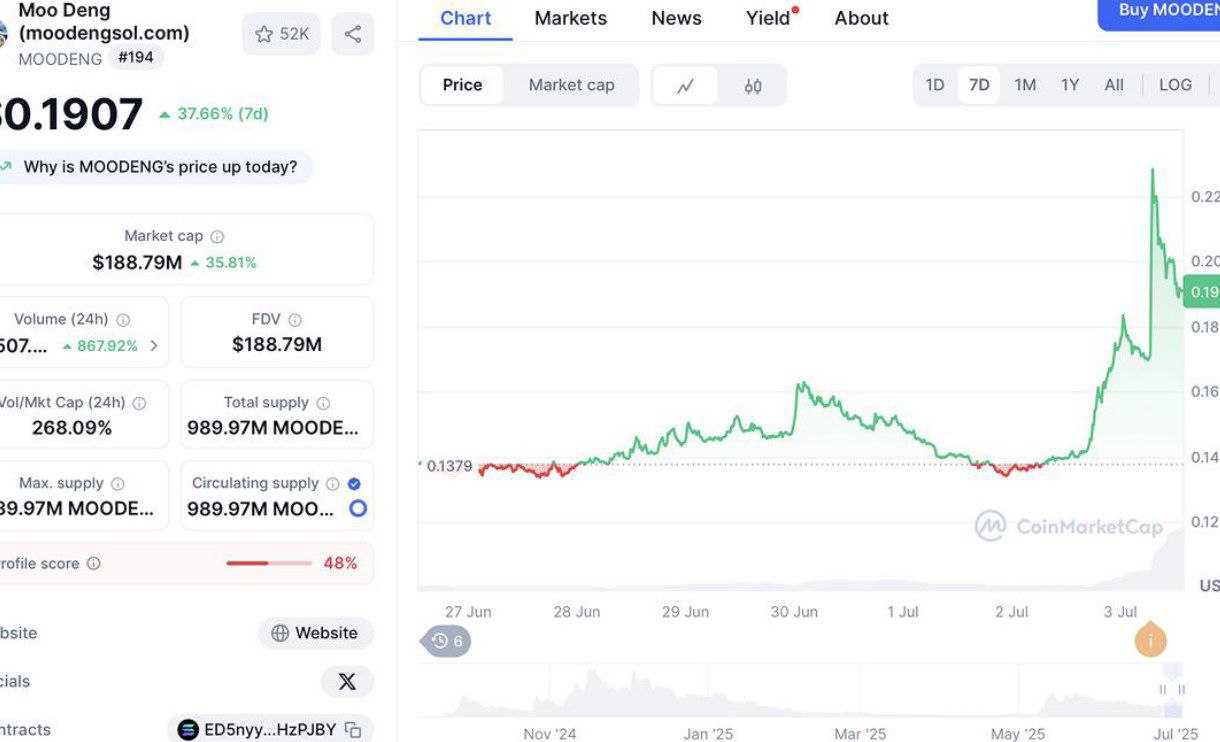This screenshot has height=742, width=1220.
Task: Click the verified circulating supply badge
Action: coord(354,484)
